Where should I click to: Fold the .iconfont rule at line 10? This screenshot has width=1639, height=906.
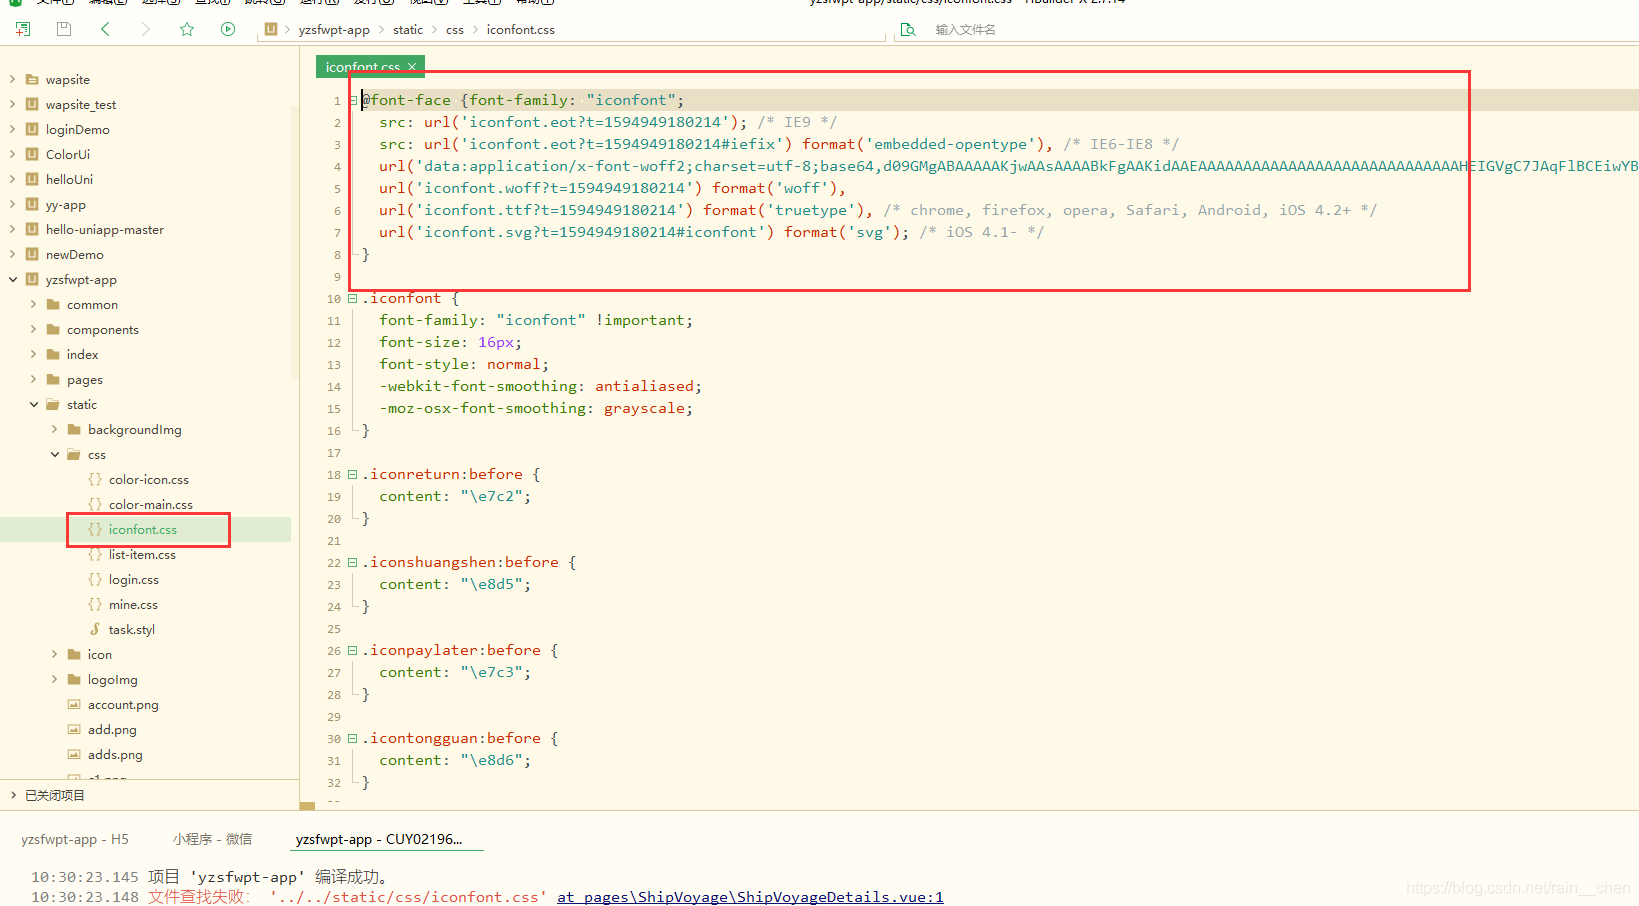352,298
